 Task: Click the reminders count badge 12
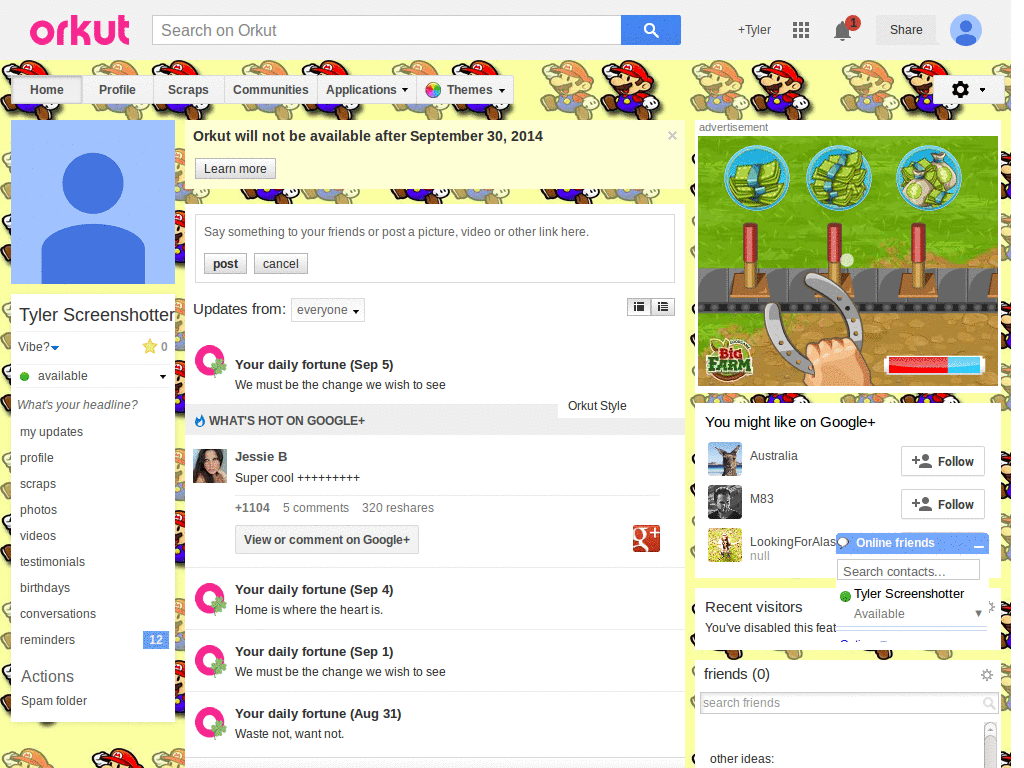pyautogui.click(x=155, y=639)
